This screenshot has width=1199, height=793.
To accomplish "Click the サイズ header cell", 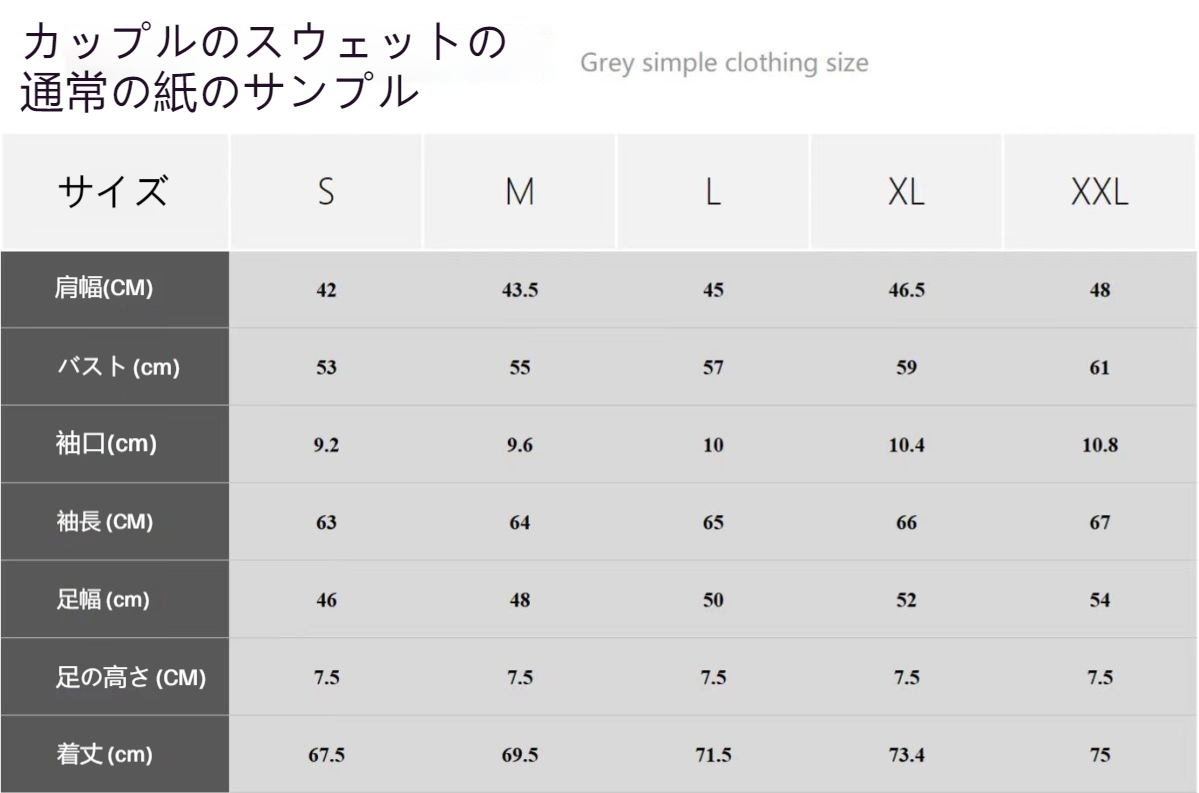I will coord(113,191).
